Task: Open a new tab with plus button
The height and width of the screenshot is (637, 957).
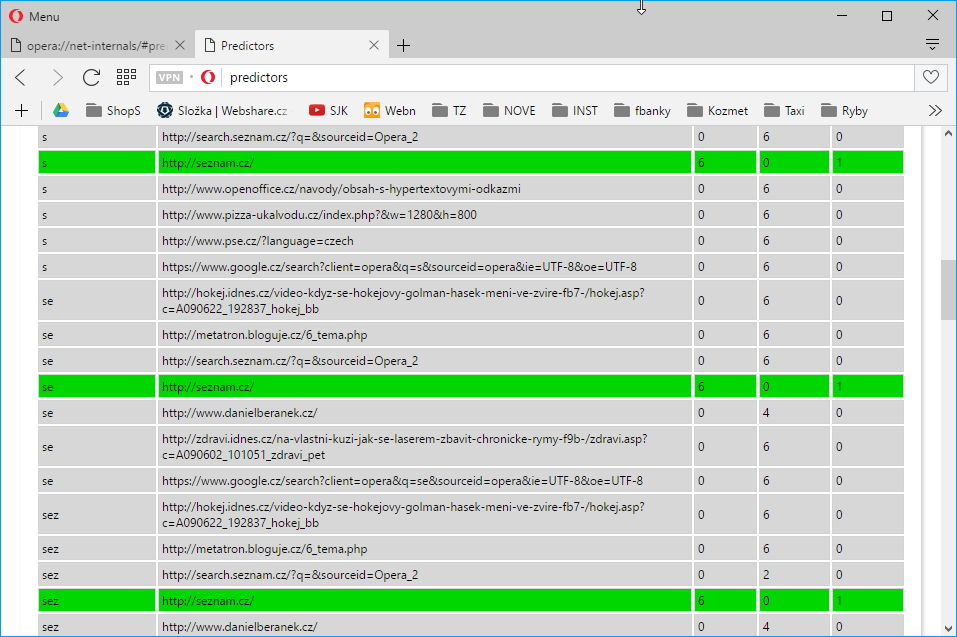Action: (x=403, y=45)
